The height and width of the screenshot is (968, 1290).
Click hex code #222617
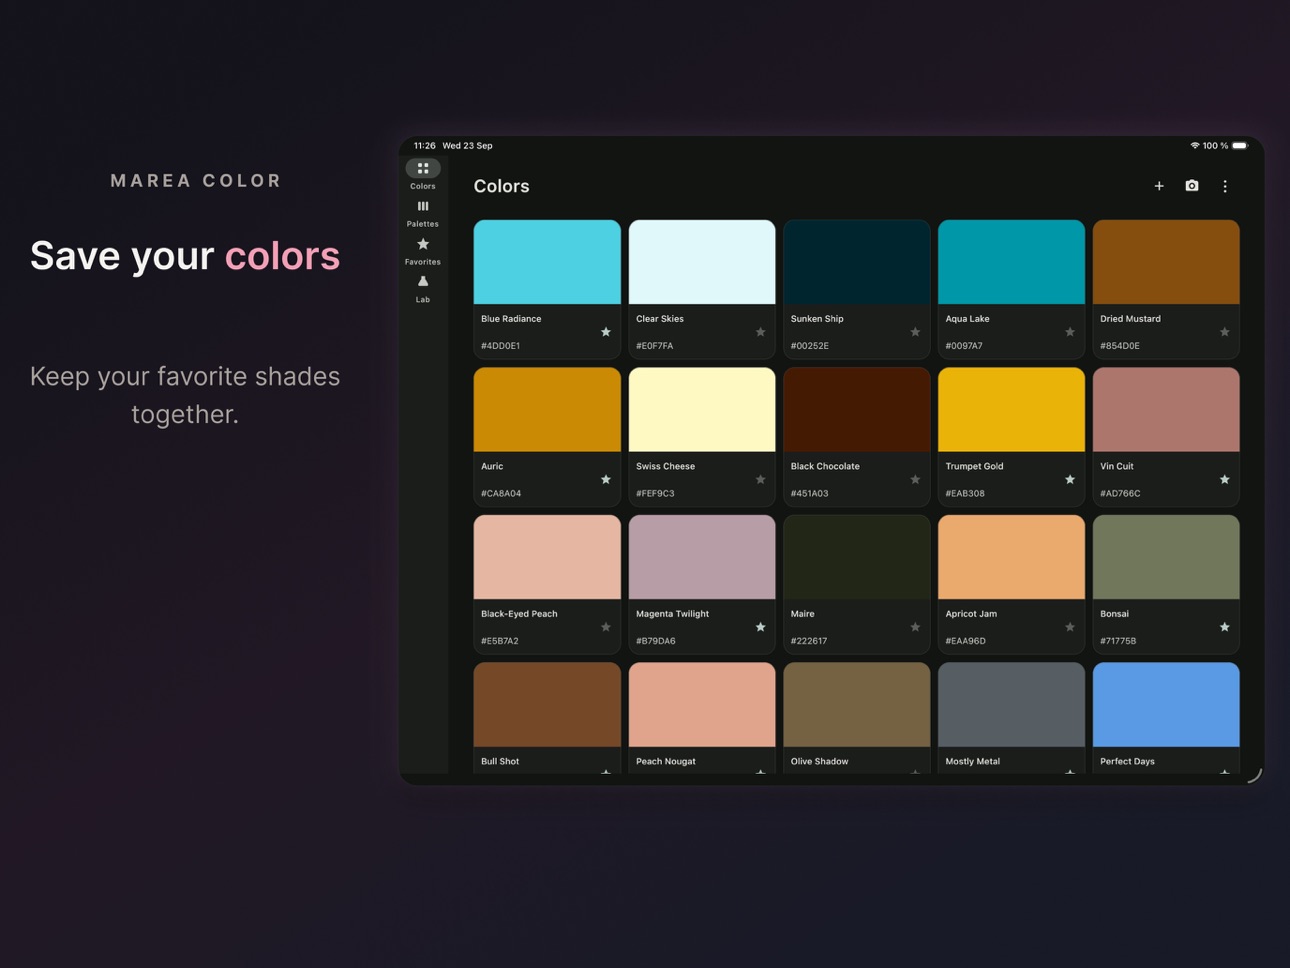tap(809, 641)
